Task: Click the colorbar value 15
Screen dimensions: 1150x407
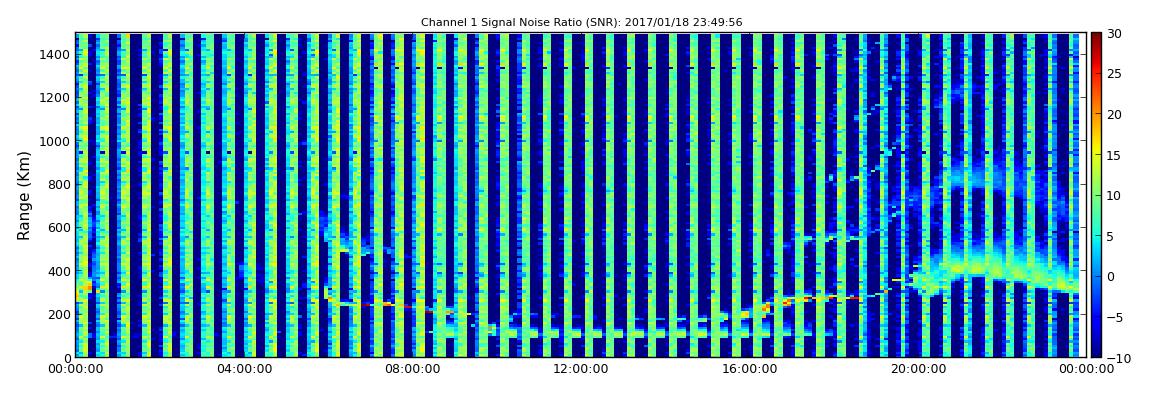Action: point(1114,155)
